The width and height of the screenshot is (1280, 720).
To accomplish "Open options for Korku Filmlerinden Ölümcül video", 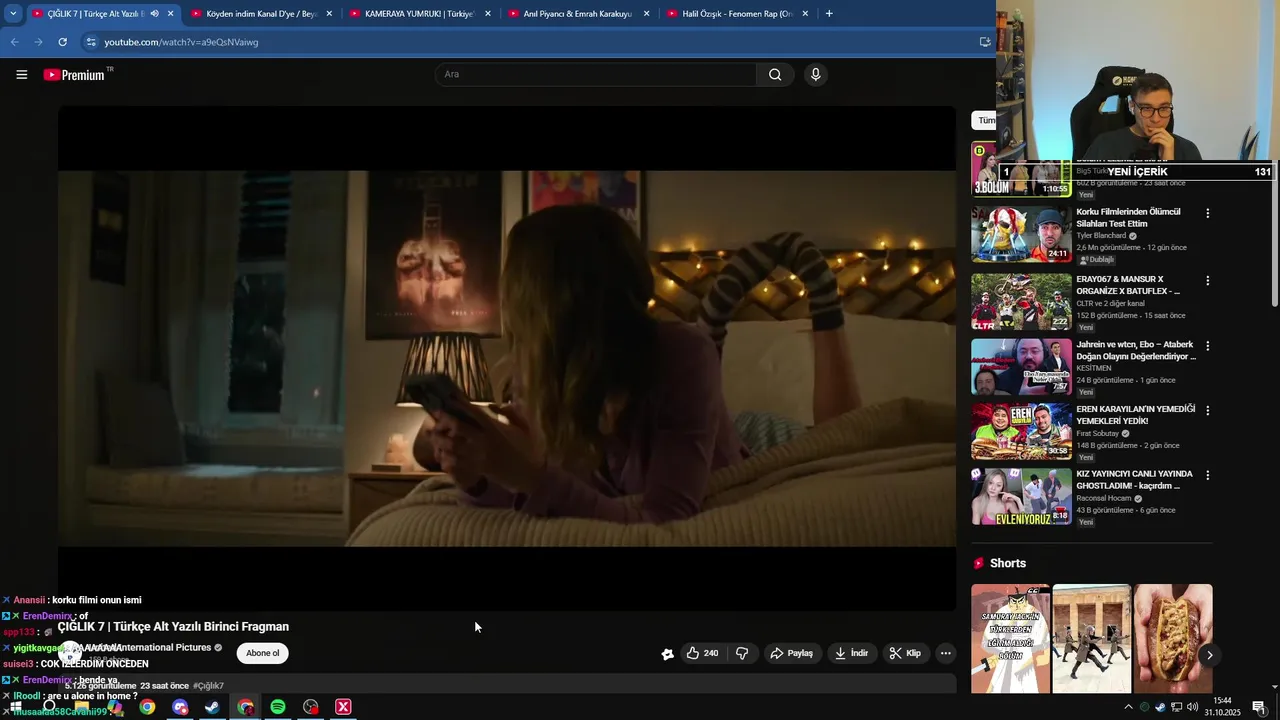I will [x=1207, y=213].
